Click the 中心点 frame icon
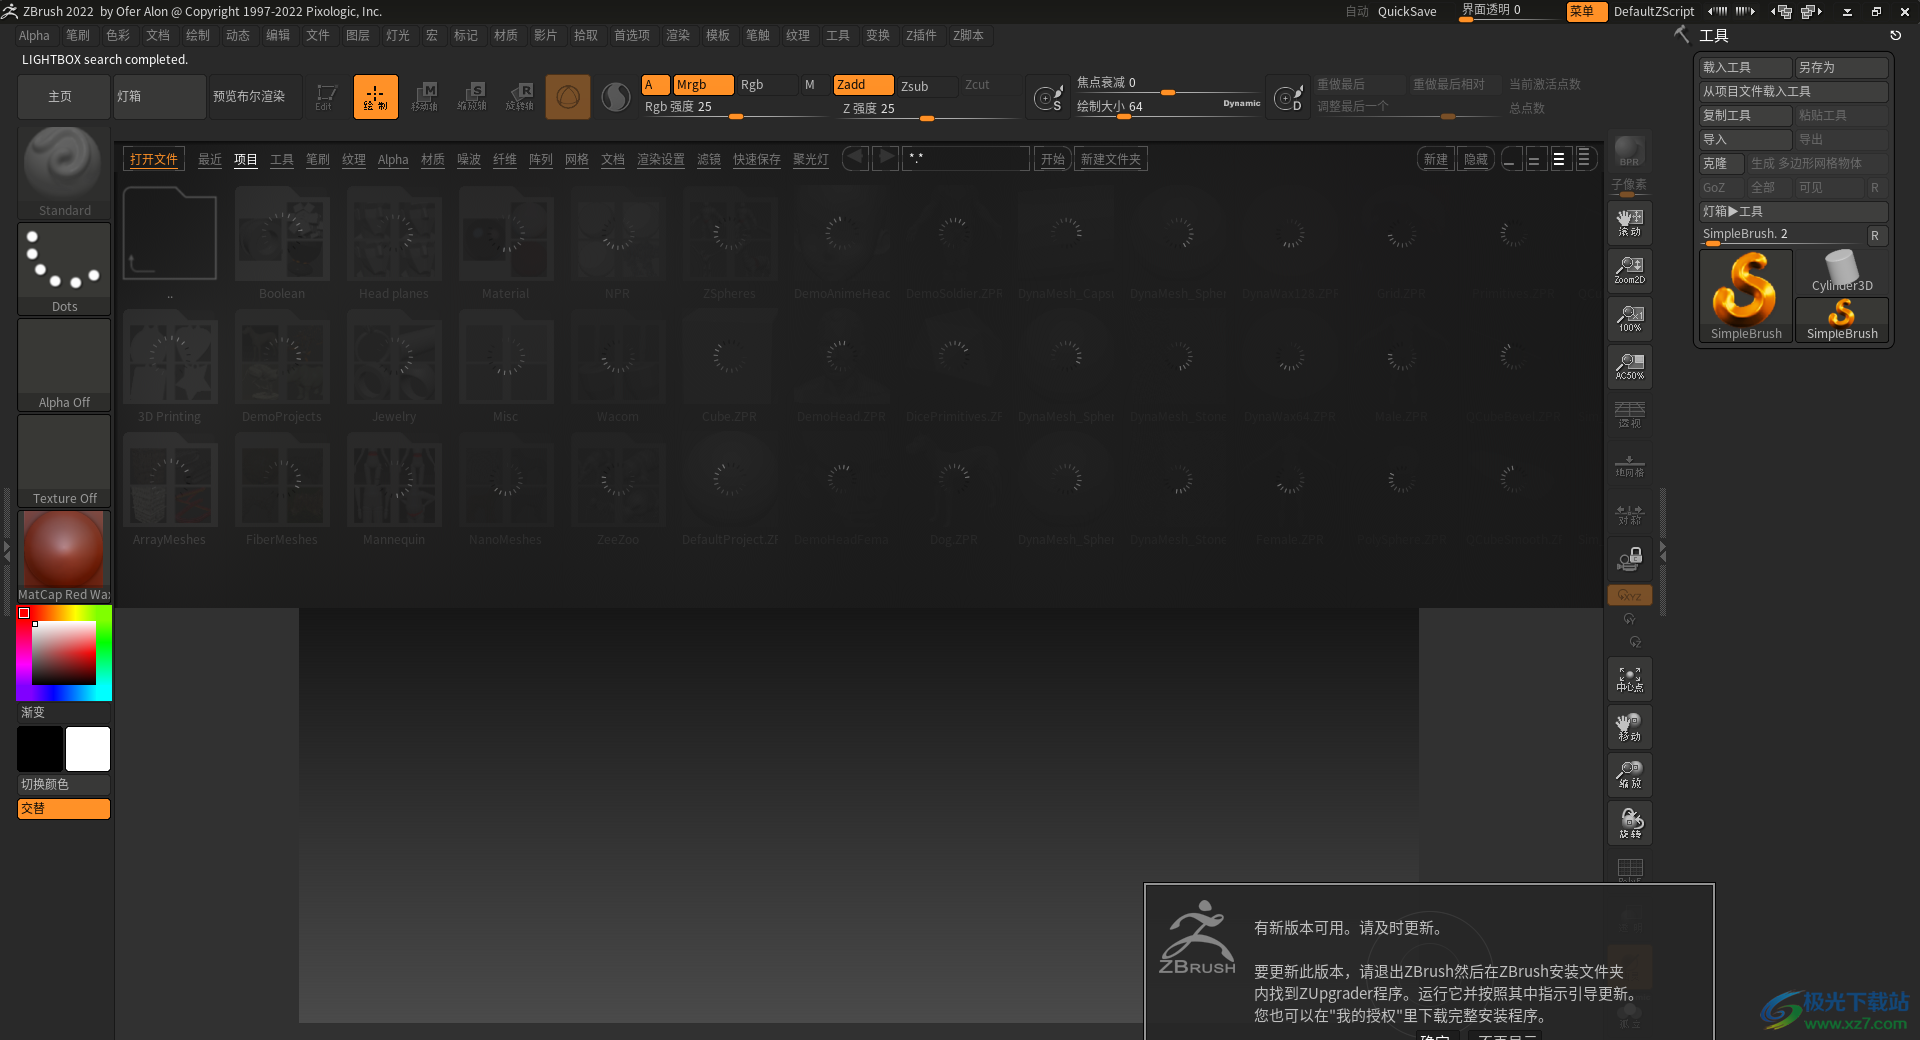Viewport: 1920px width, 1040px height. 1629,680
